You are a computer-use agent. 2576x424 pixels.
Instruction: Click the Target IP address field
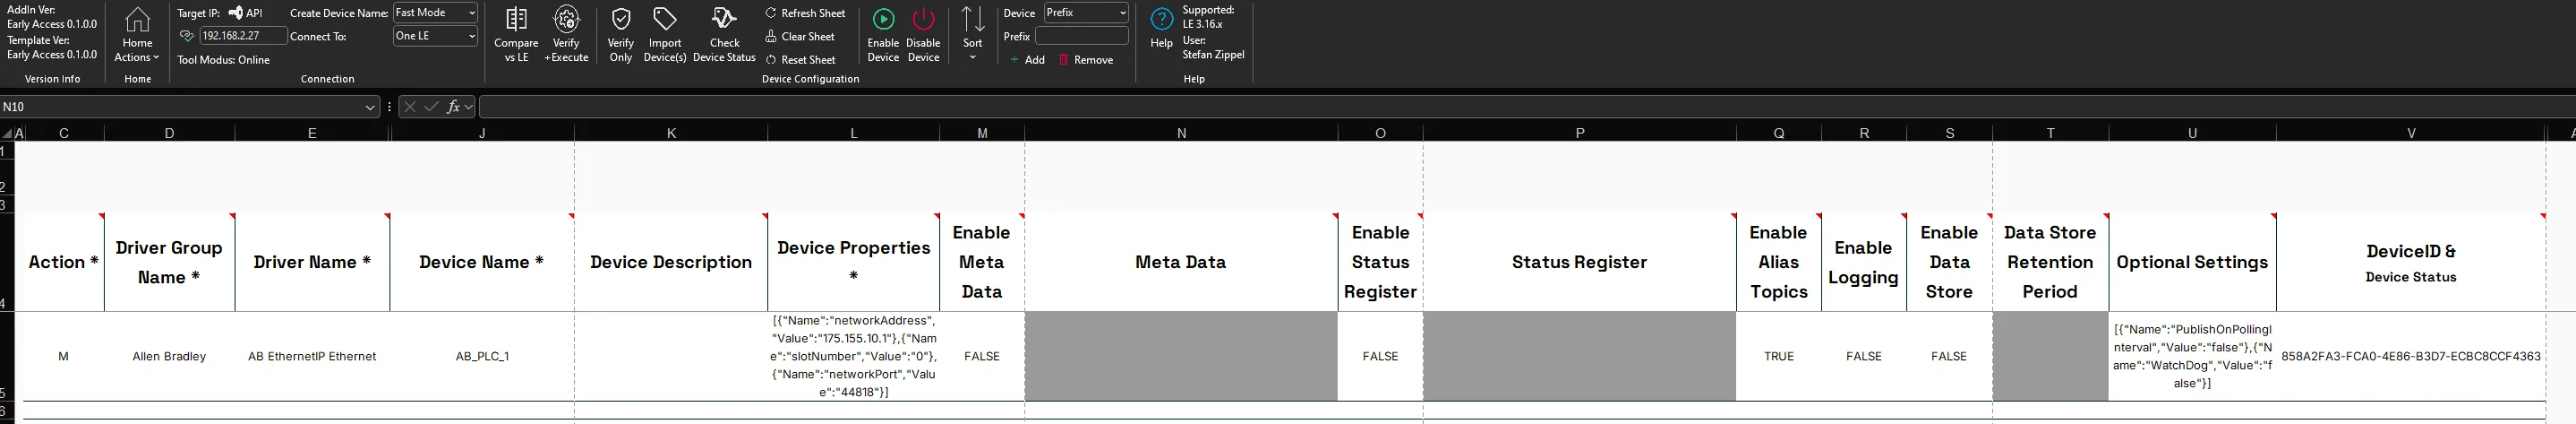(x=243, y=36)
